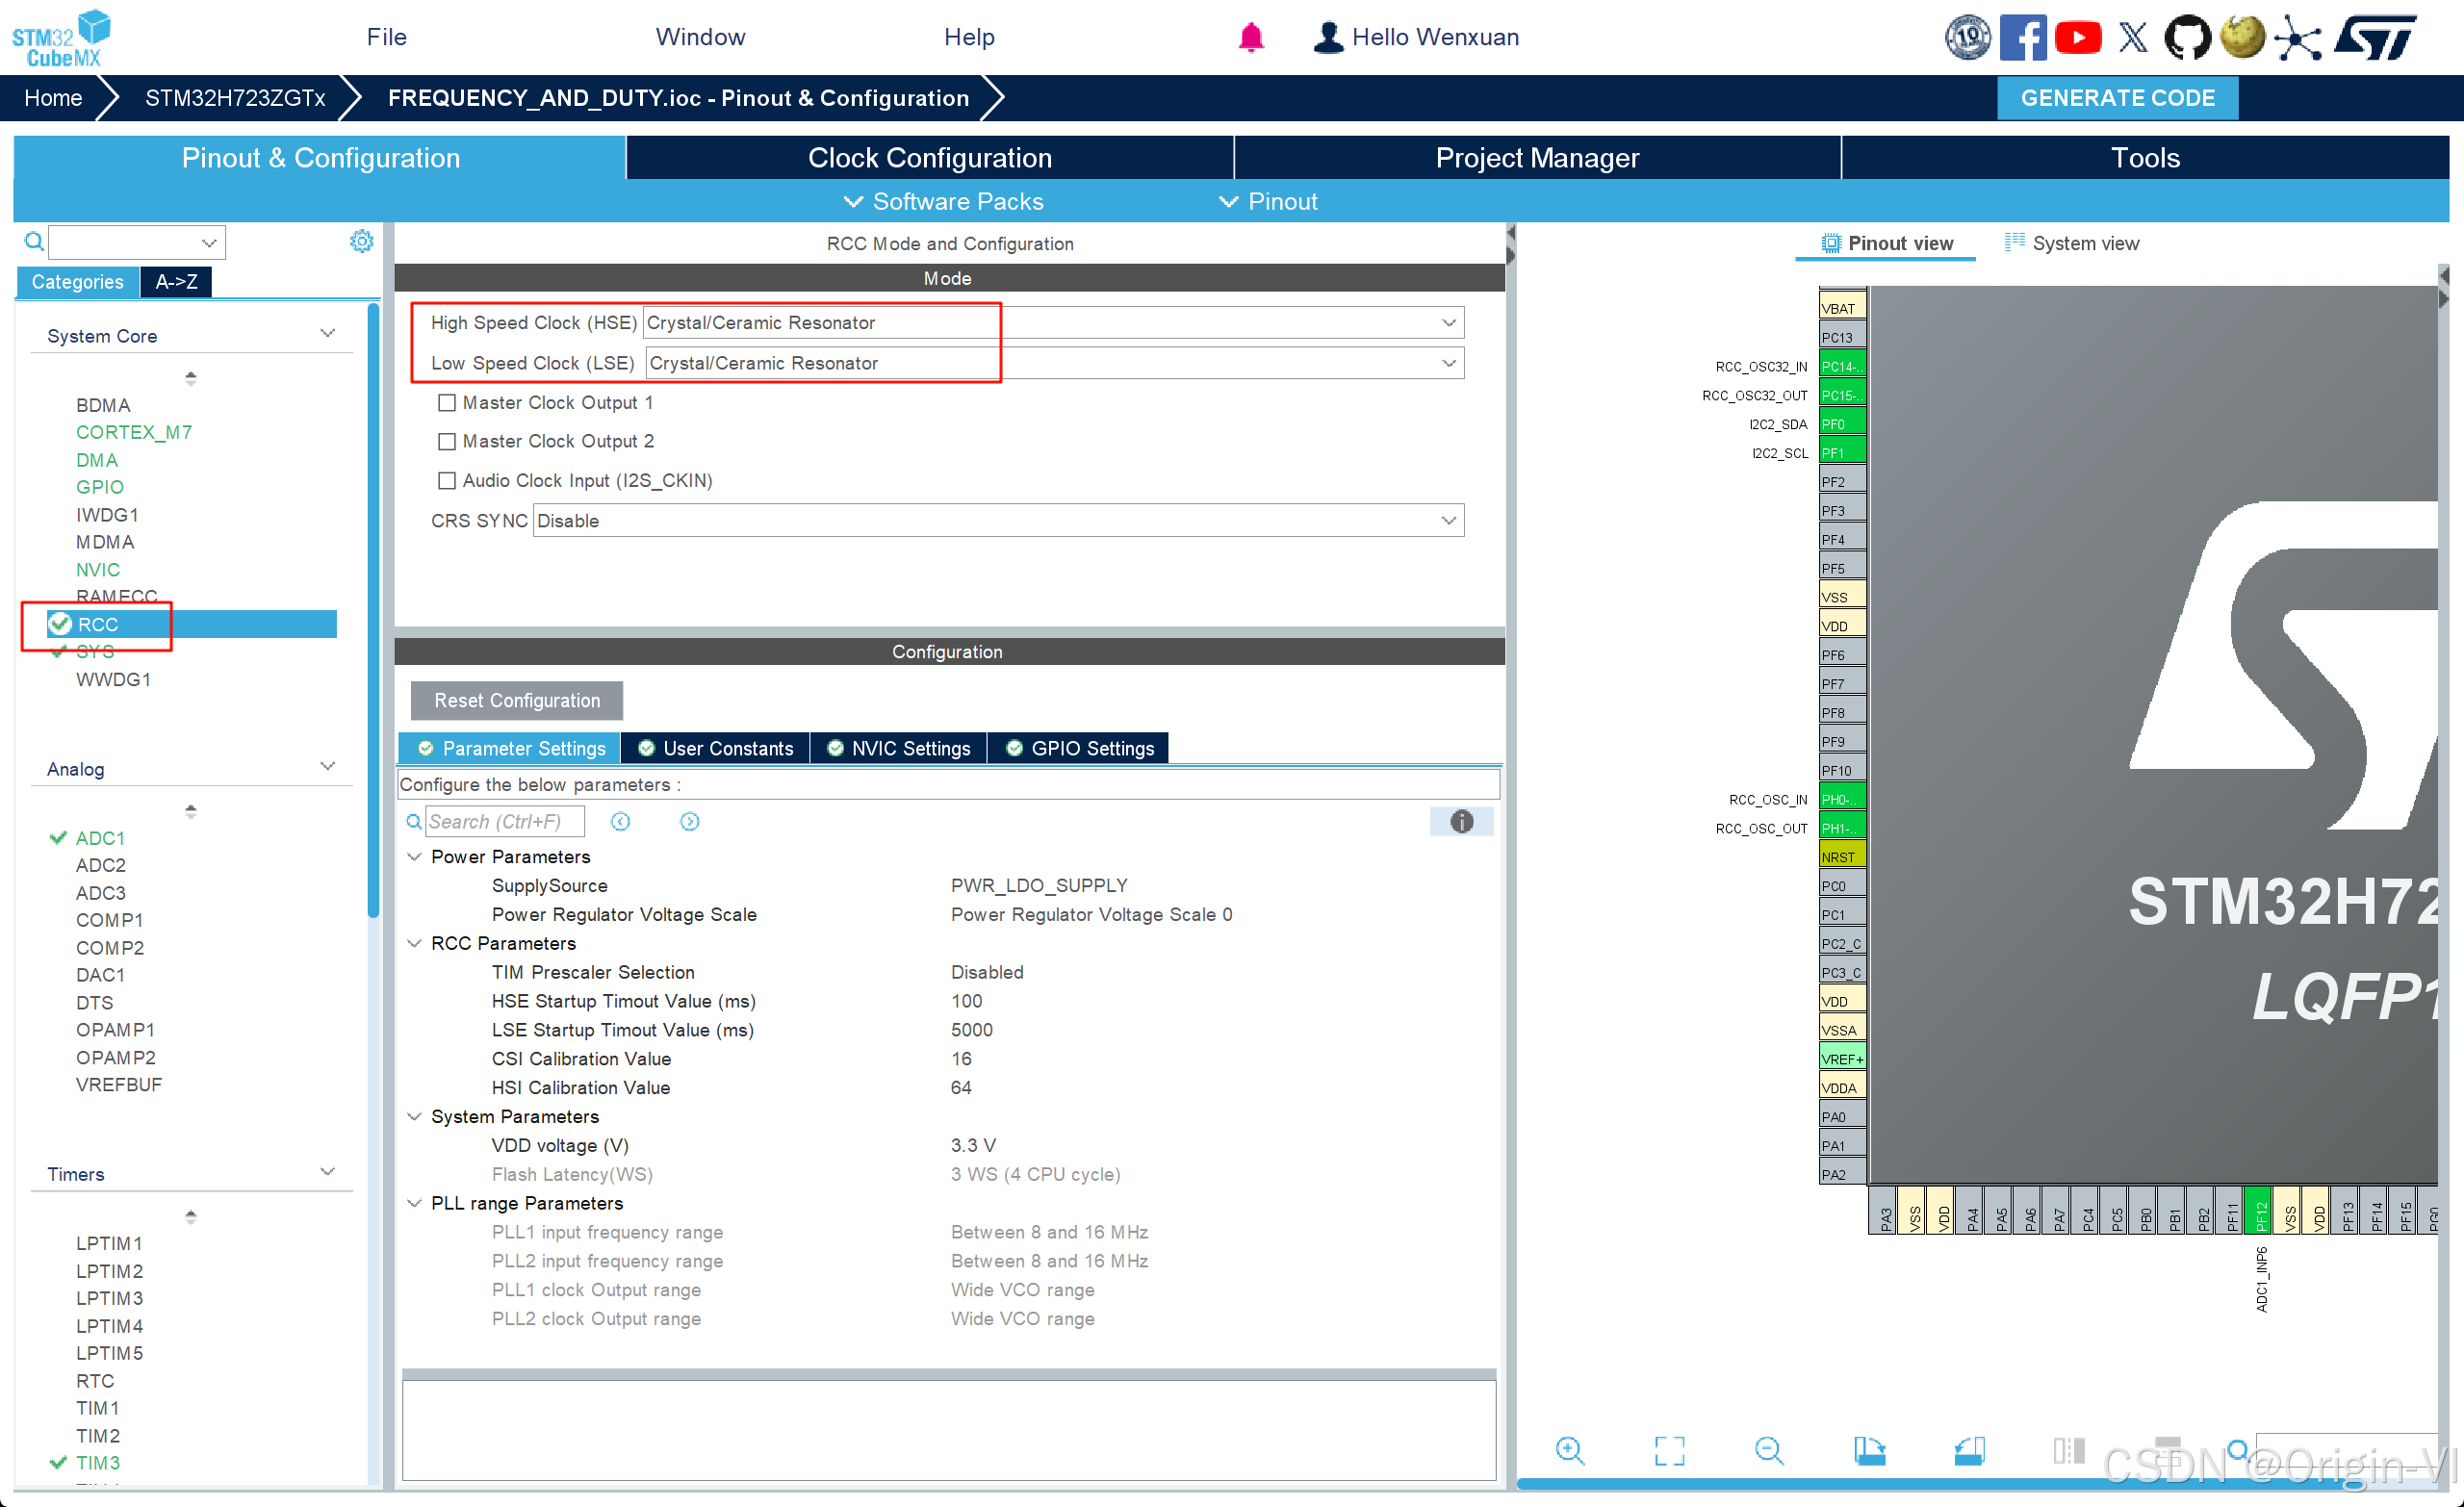Collapse the Power Parameters section
2464x1507 pixels.
tap(414, 857)
